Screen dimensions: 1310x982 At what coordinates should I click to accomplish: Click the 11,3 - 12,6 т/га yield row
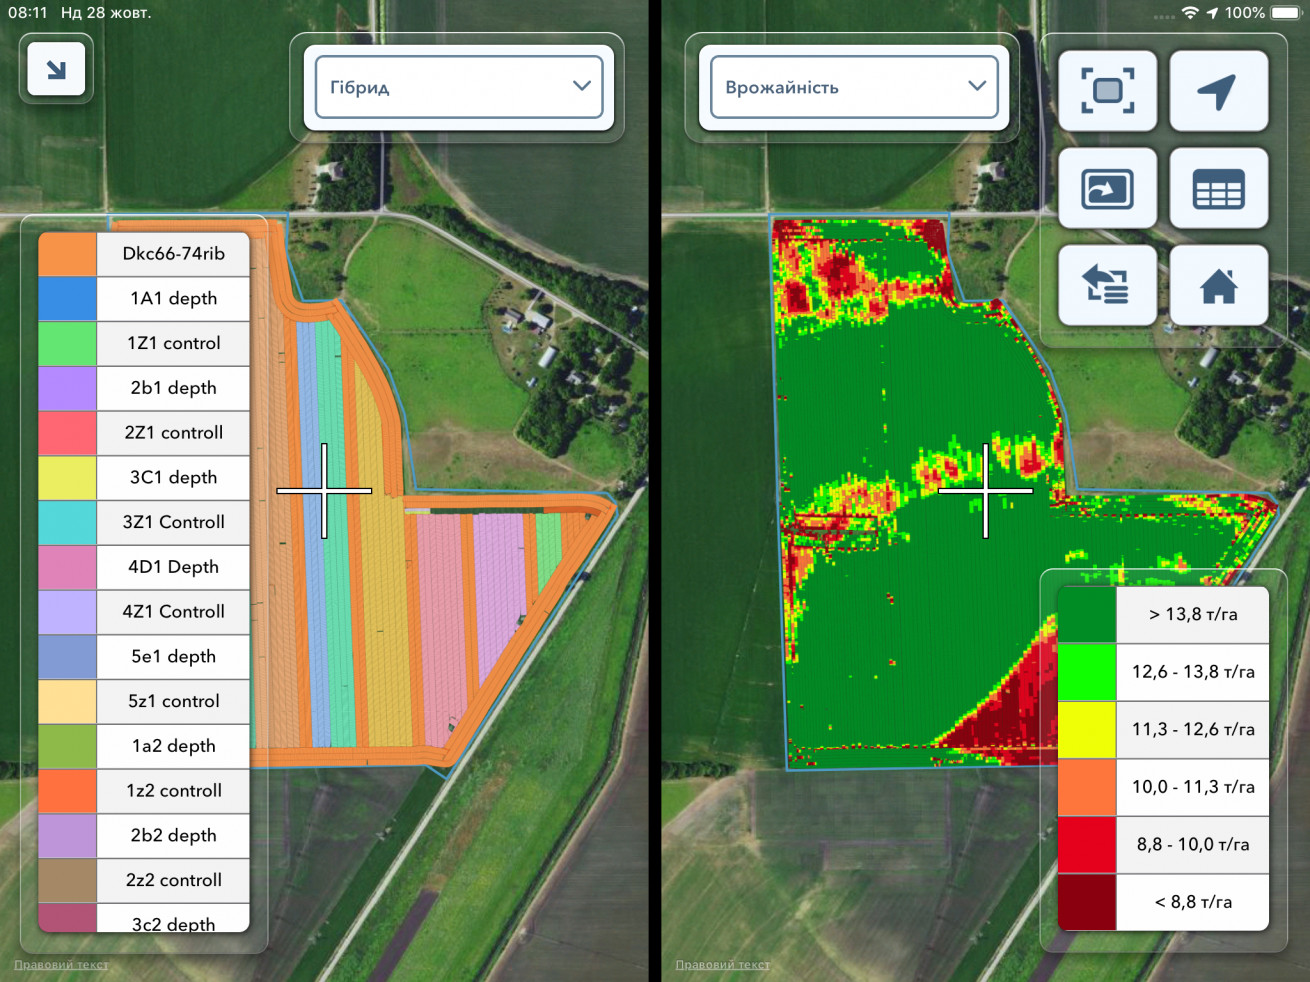tap(1163, 729)
